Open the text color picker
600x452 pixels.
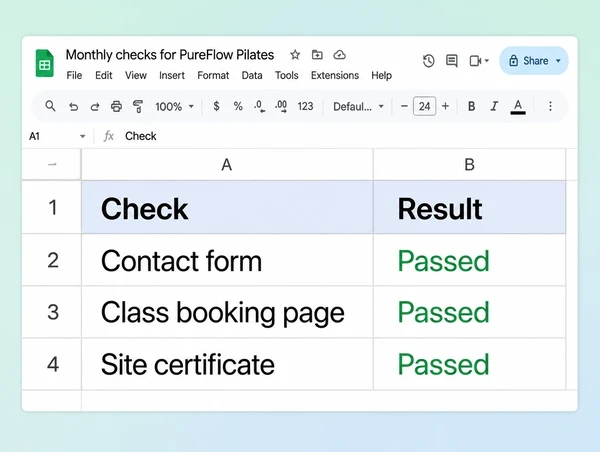pyautogui.click(x=518, y=107)
